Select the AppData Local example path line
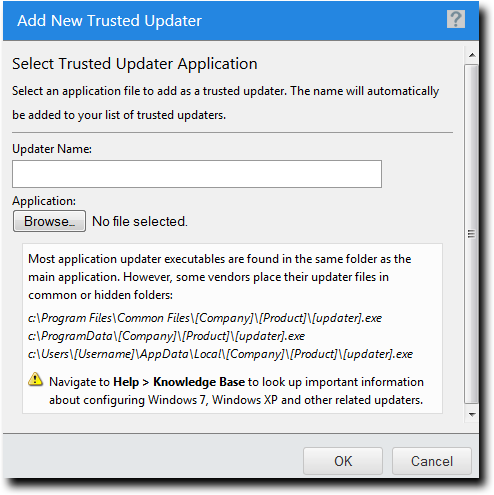The height and width of the screenshot is (495, 494). [x=220, y=354]
